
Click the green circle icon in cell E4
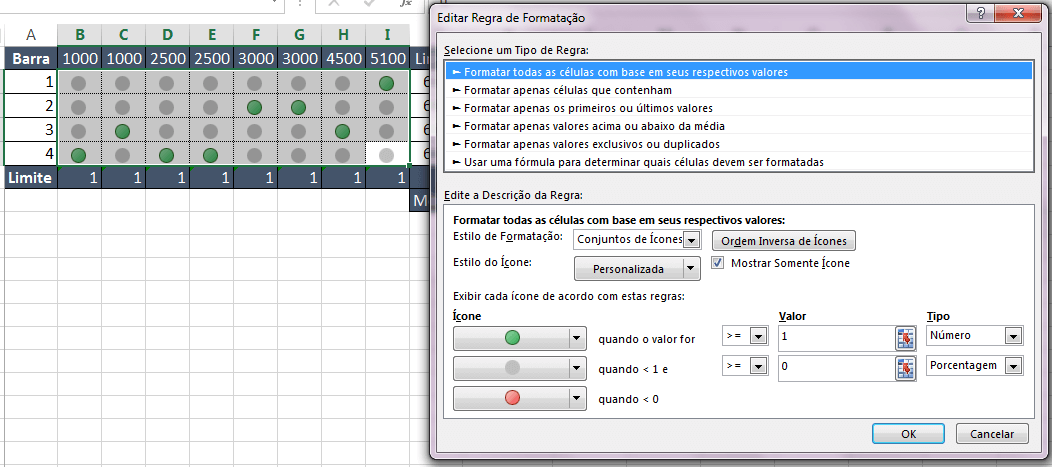click(x=211, y=155)
